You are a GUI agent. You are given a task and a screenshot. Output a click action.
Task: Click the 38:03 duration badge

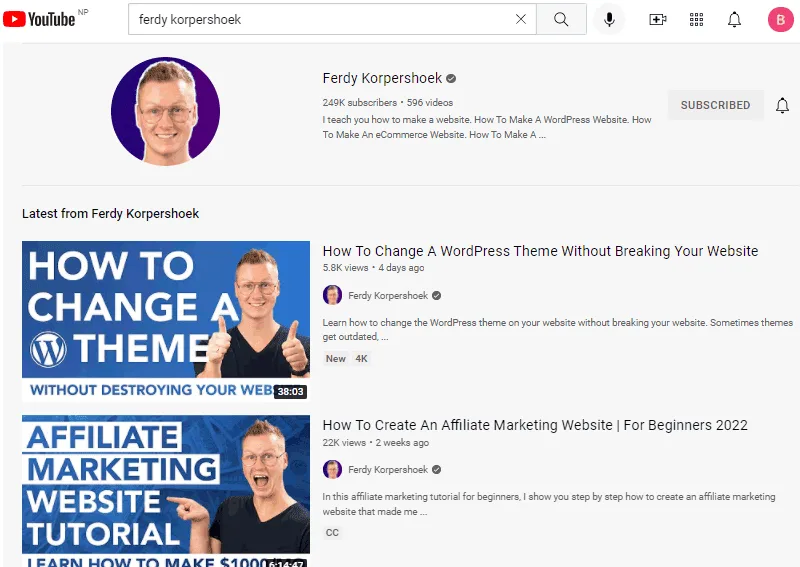pyautogui.click(x=291, y=391)
